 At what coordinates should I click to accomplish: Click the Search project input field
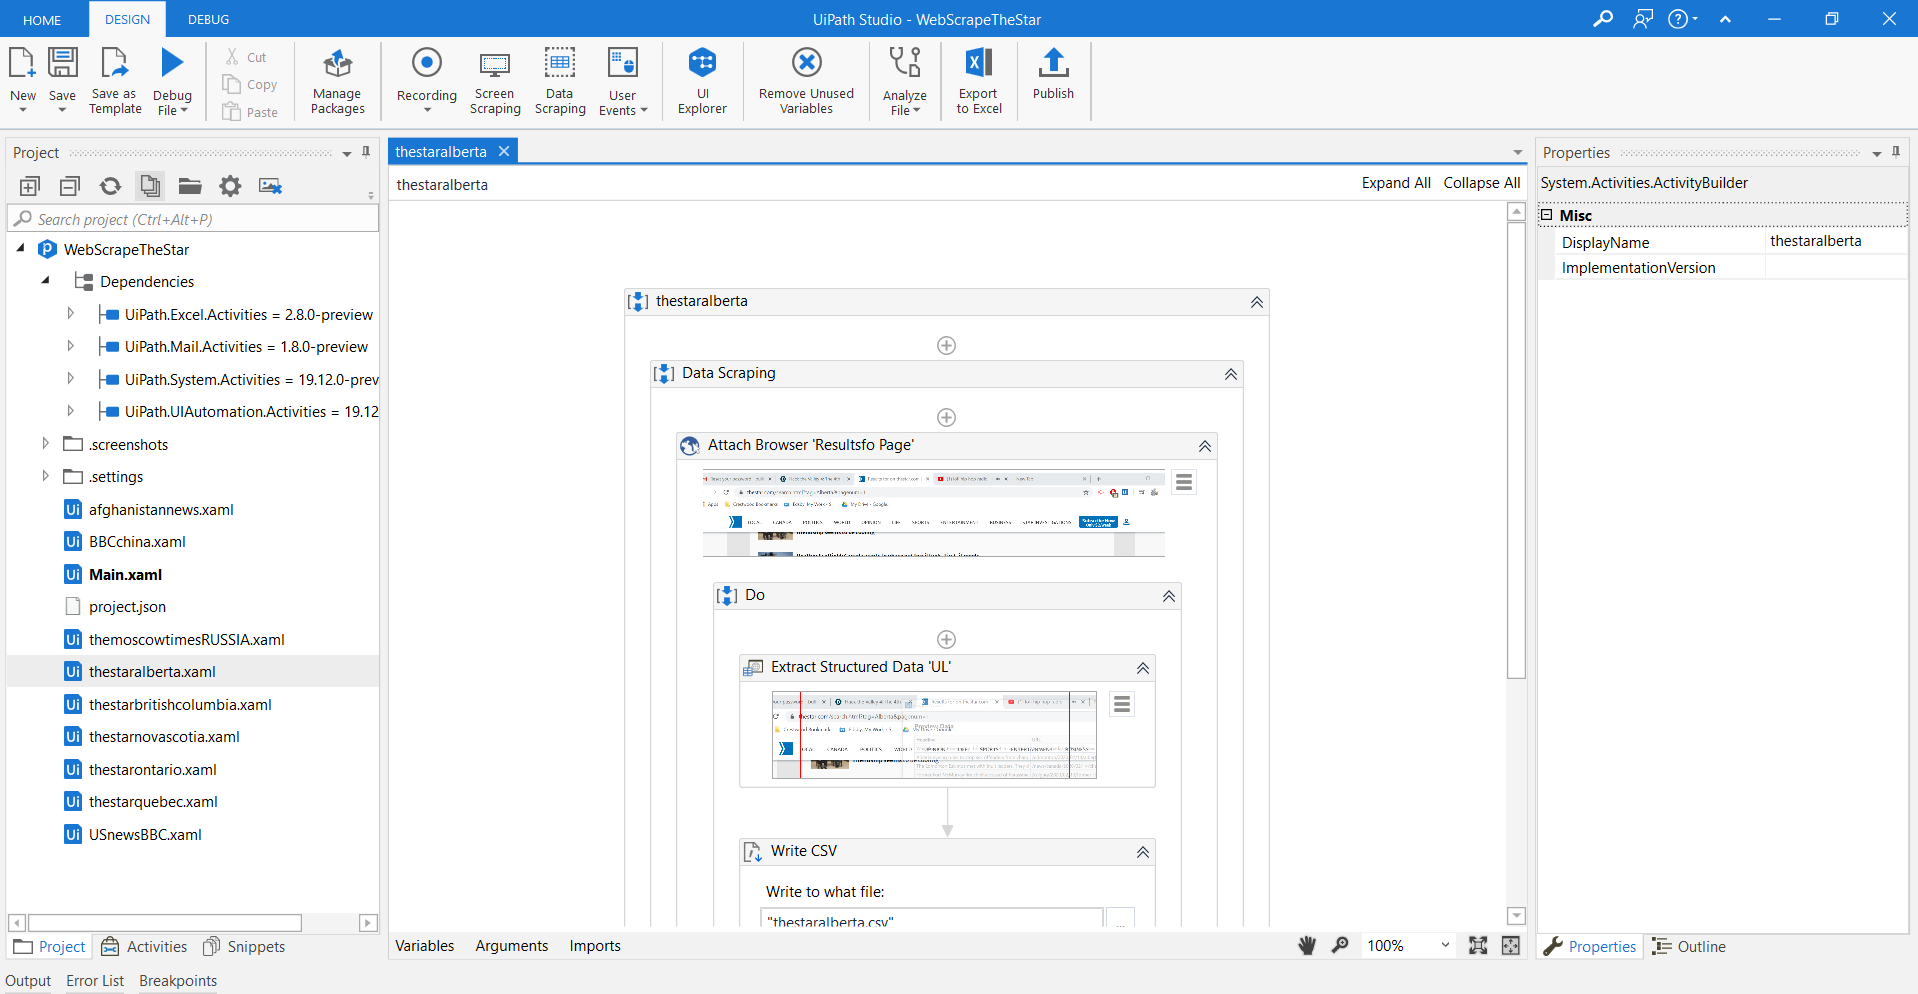(x=193, y=219)
